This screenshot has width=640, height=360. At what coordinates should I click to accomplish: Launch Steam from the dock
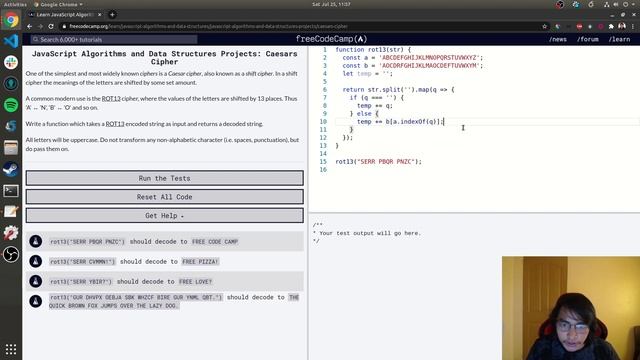coord(11,169)
